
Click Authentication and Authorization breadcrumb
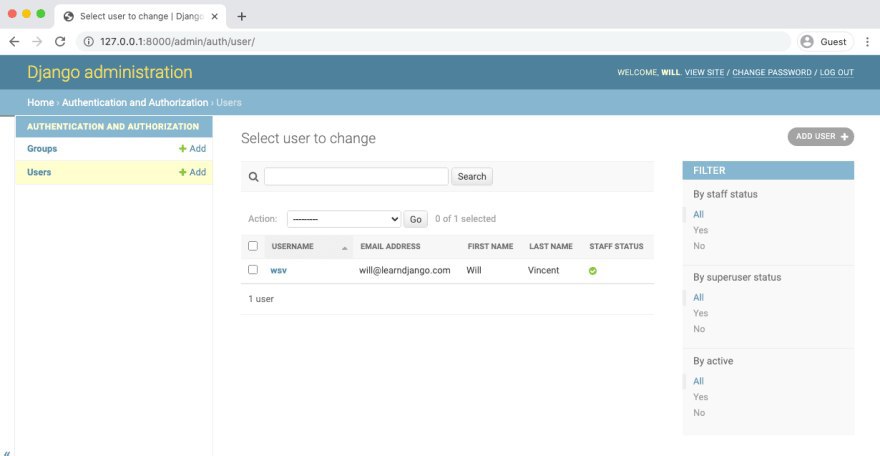[x=135, y=103]
